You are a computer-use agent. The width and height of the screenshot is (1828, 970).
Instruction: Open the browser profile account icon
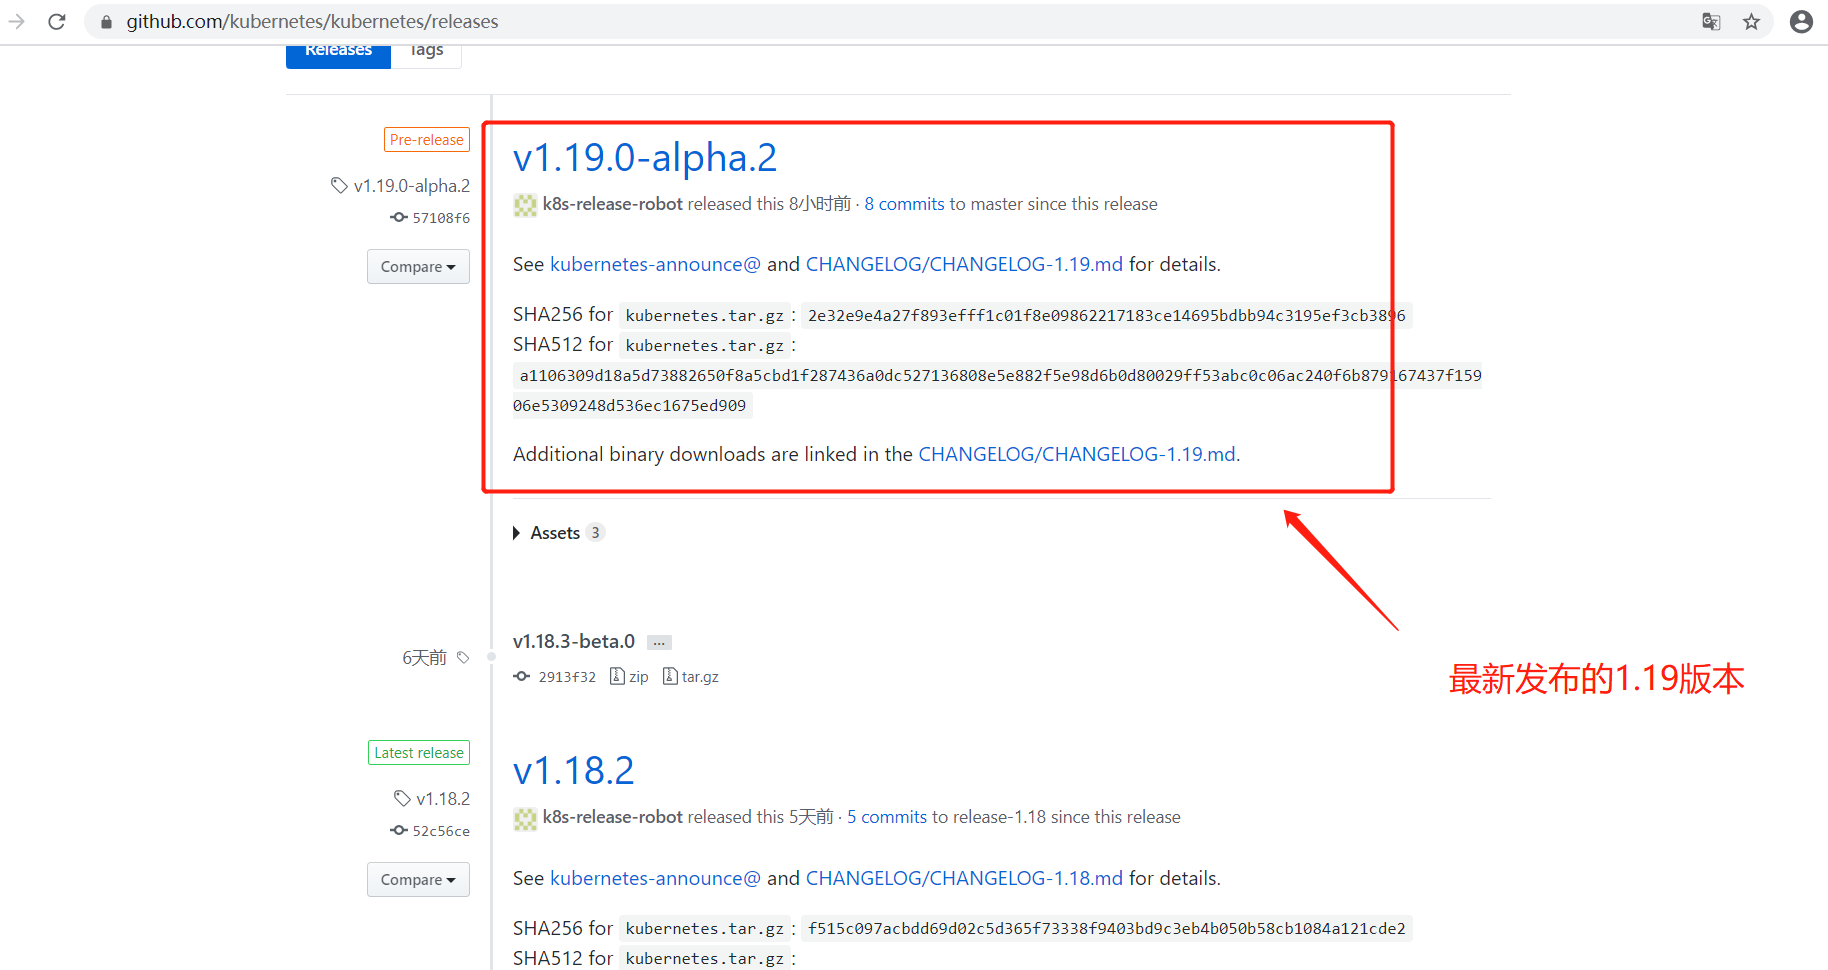[x=1801, y=21]
